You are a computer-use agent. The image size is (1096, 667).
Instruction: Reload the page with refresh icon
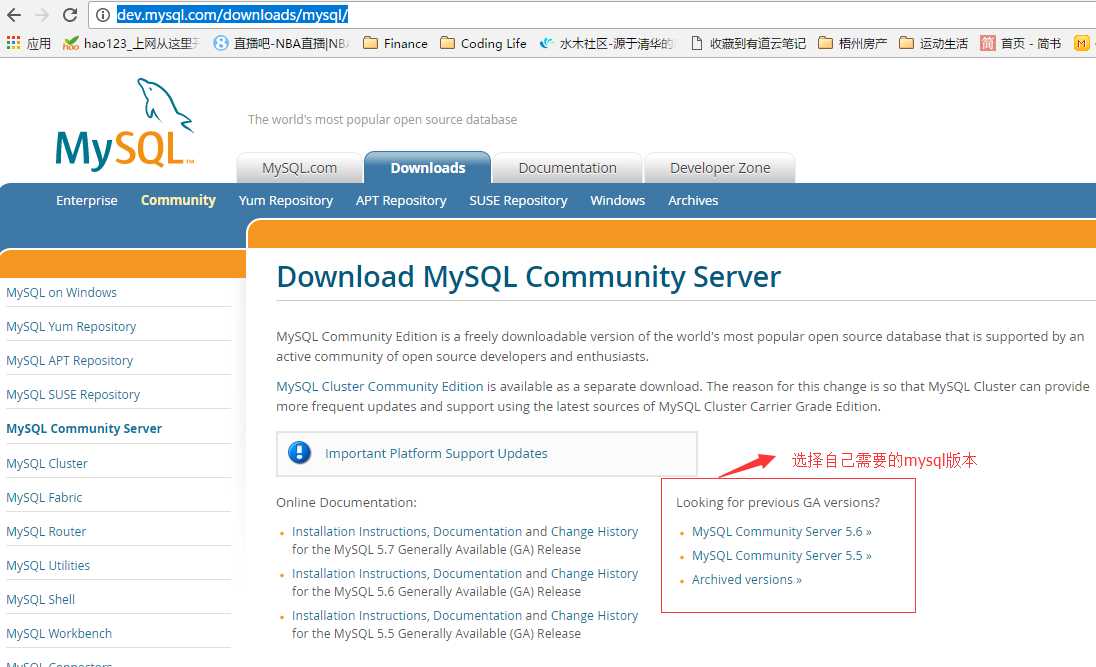tap(70, 15)
